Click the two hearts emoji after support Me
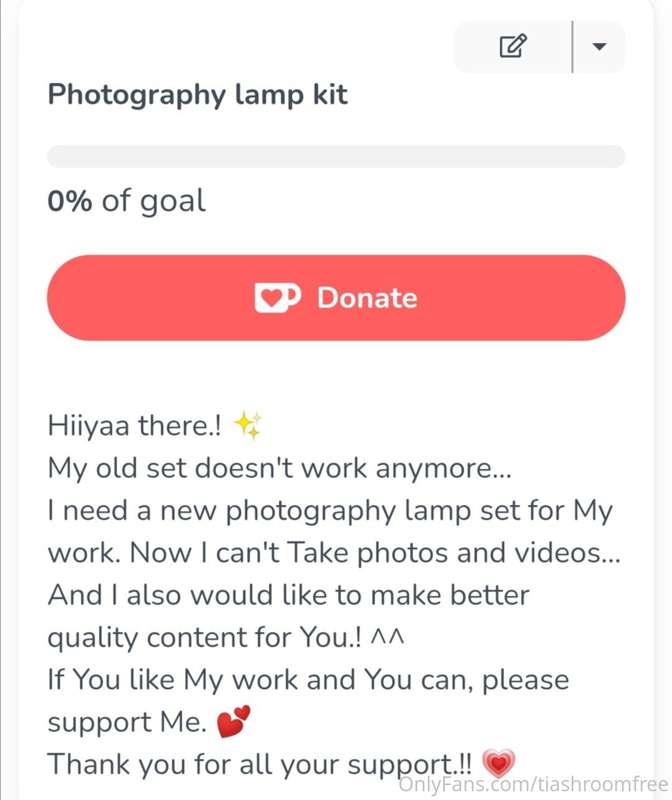Viewport: 672px width, 800px height. pos(234,721)
